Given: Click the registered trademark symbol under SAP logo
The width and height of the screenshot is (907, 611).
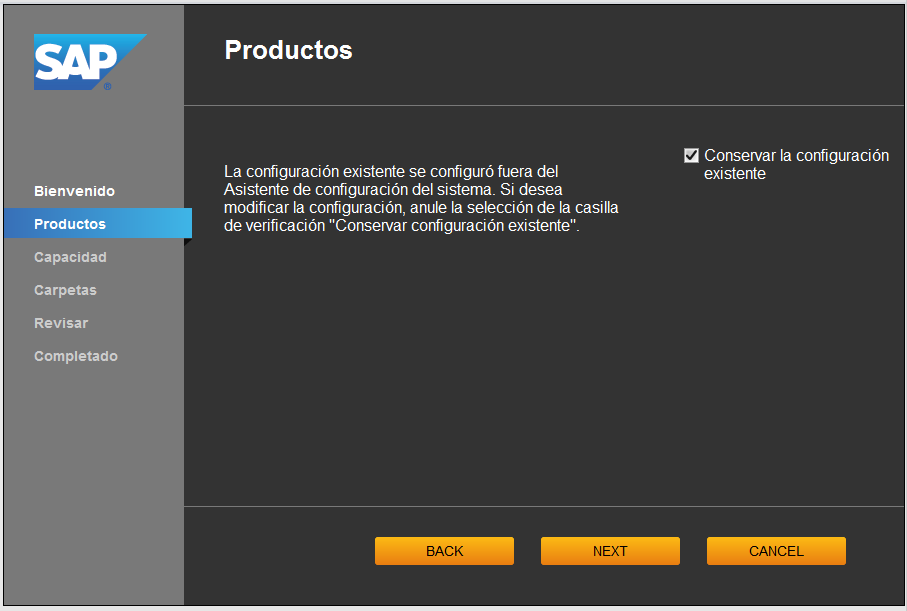Looking at the screenshot, I should point(107,87).
